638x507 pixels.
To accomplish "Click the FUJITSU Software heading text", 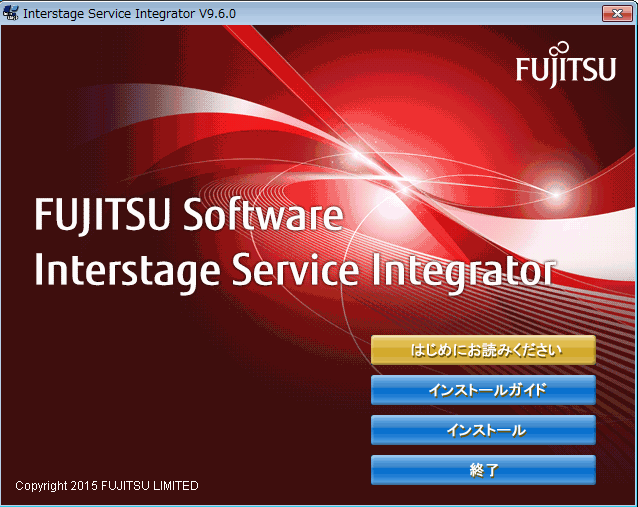I will pos(189,215).
